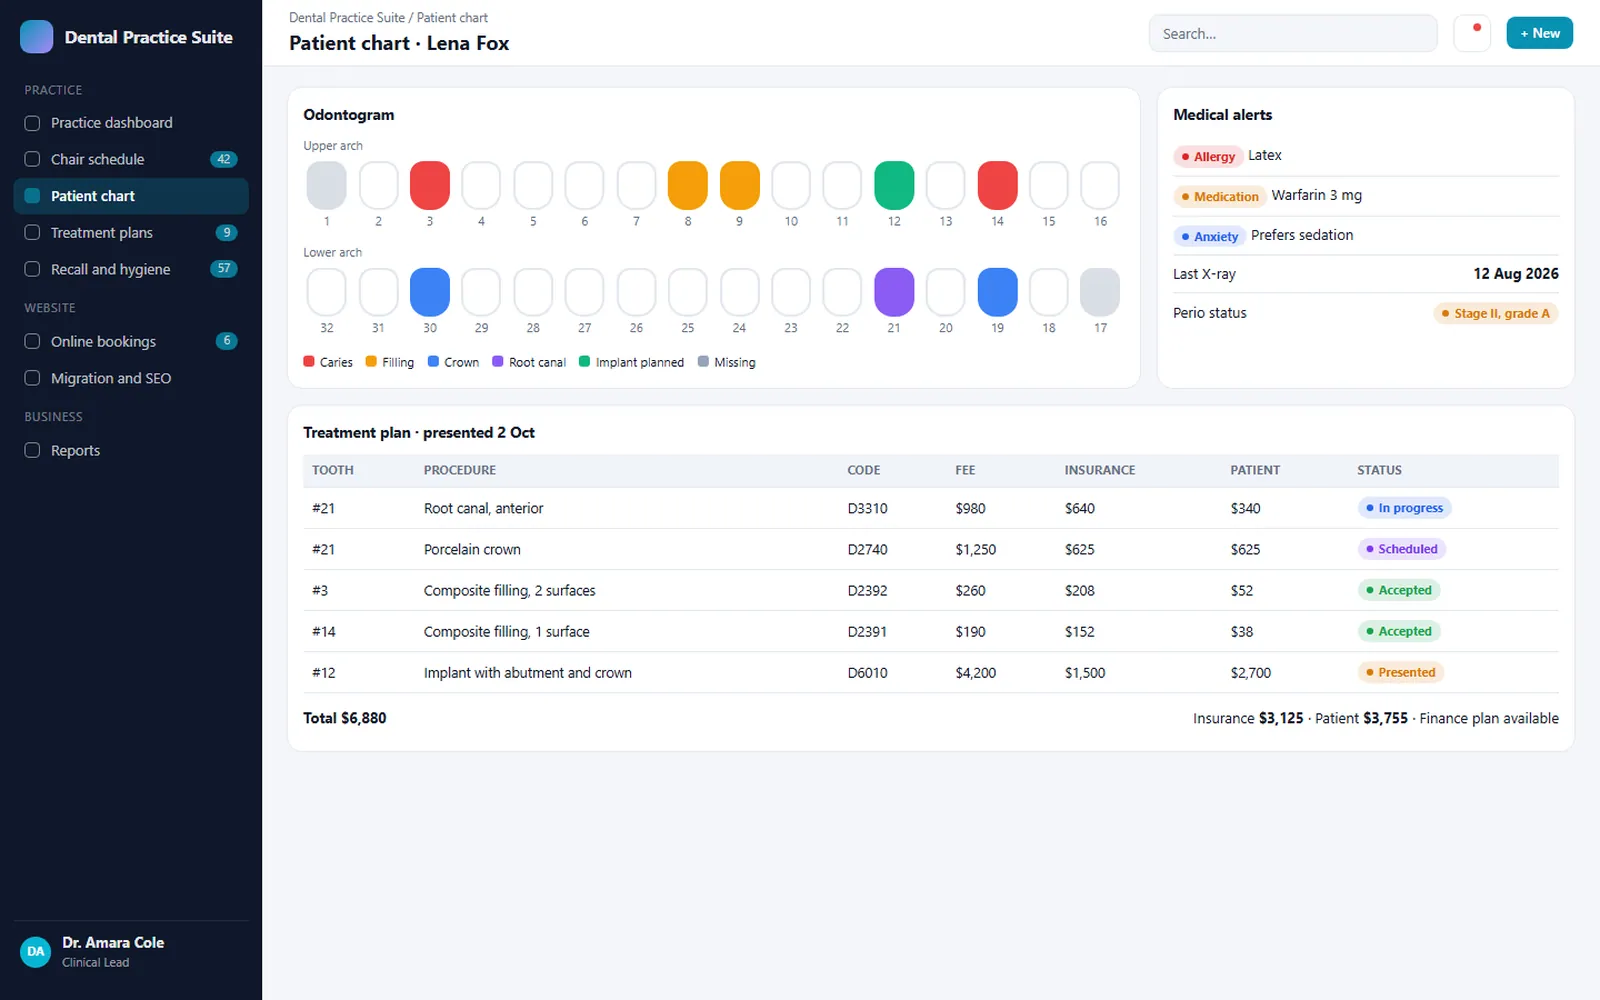Click the Root canal purple legend swatch
1600x1000 pixels.
[x=498, y=362]
